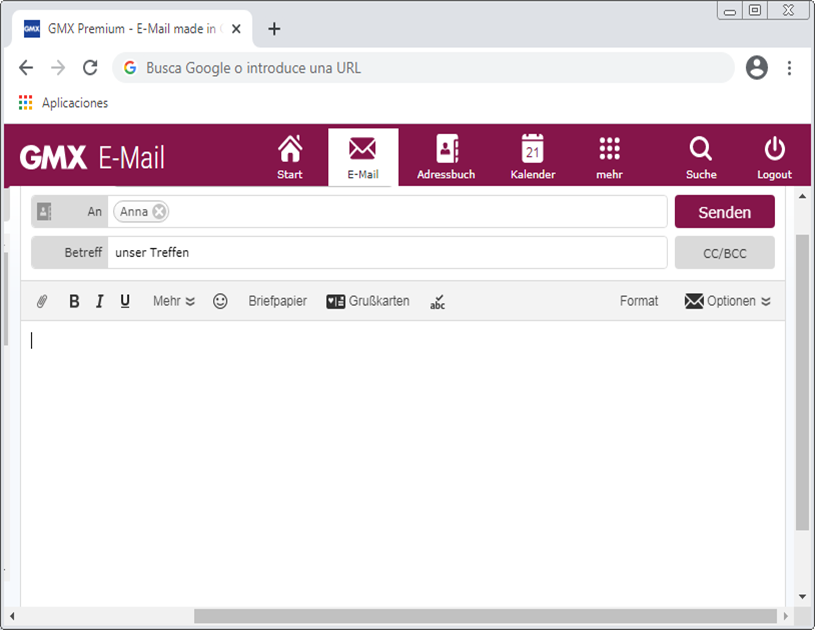Click the Chrome address bar
815x630 pixels.
click(x=423, y=68)
